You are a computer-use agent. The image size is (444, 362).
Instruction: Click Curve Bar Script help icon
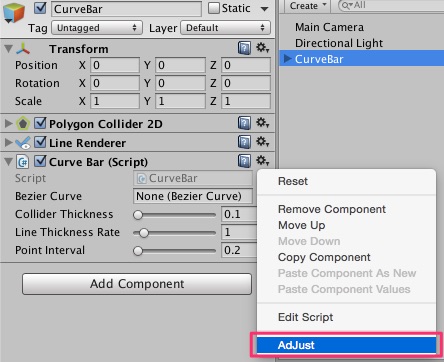[x=244, y=161]
